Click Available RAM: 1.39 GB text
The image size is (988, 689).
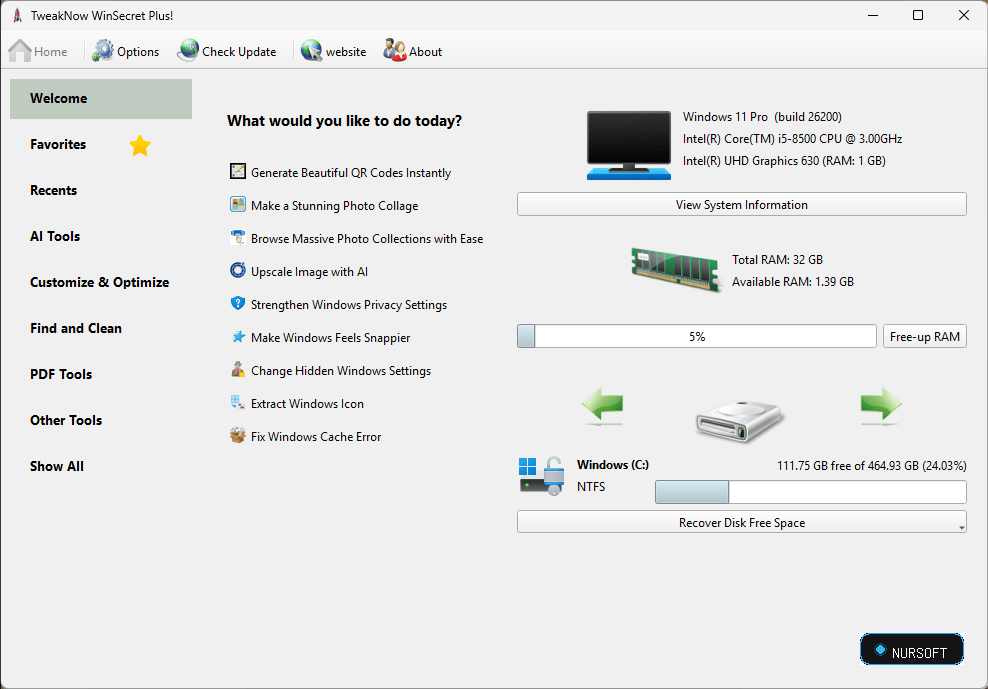click(x=793, y=282)
